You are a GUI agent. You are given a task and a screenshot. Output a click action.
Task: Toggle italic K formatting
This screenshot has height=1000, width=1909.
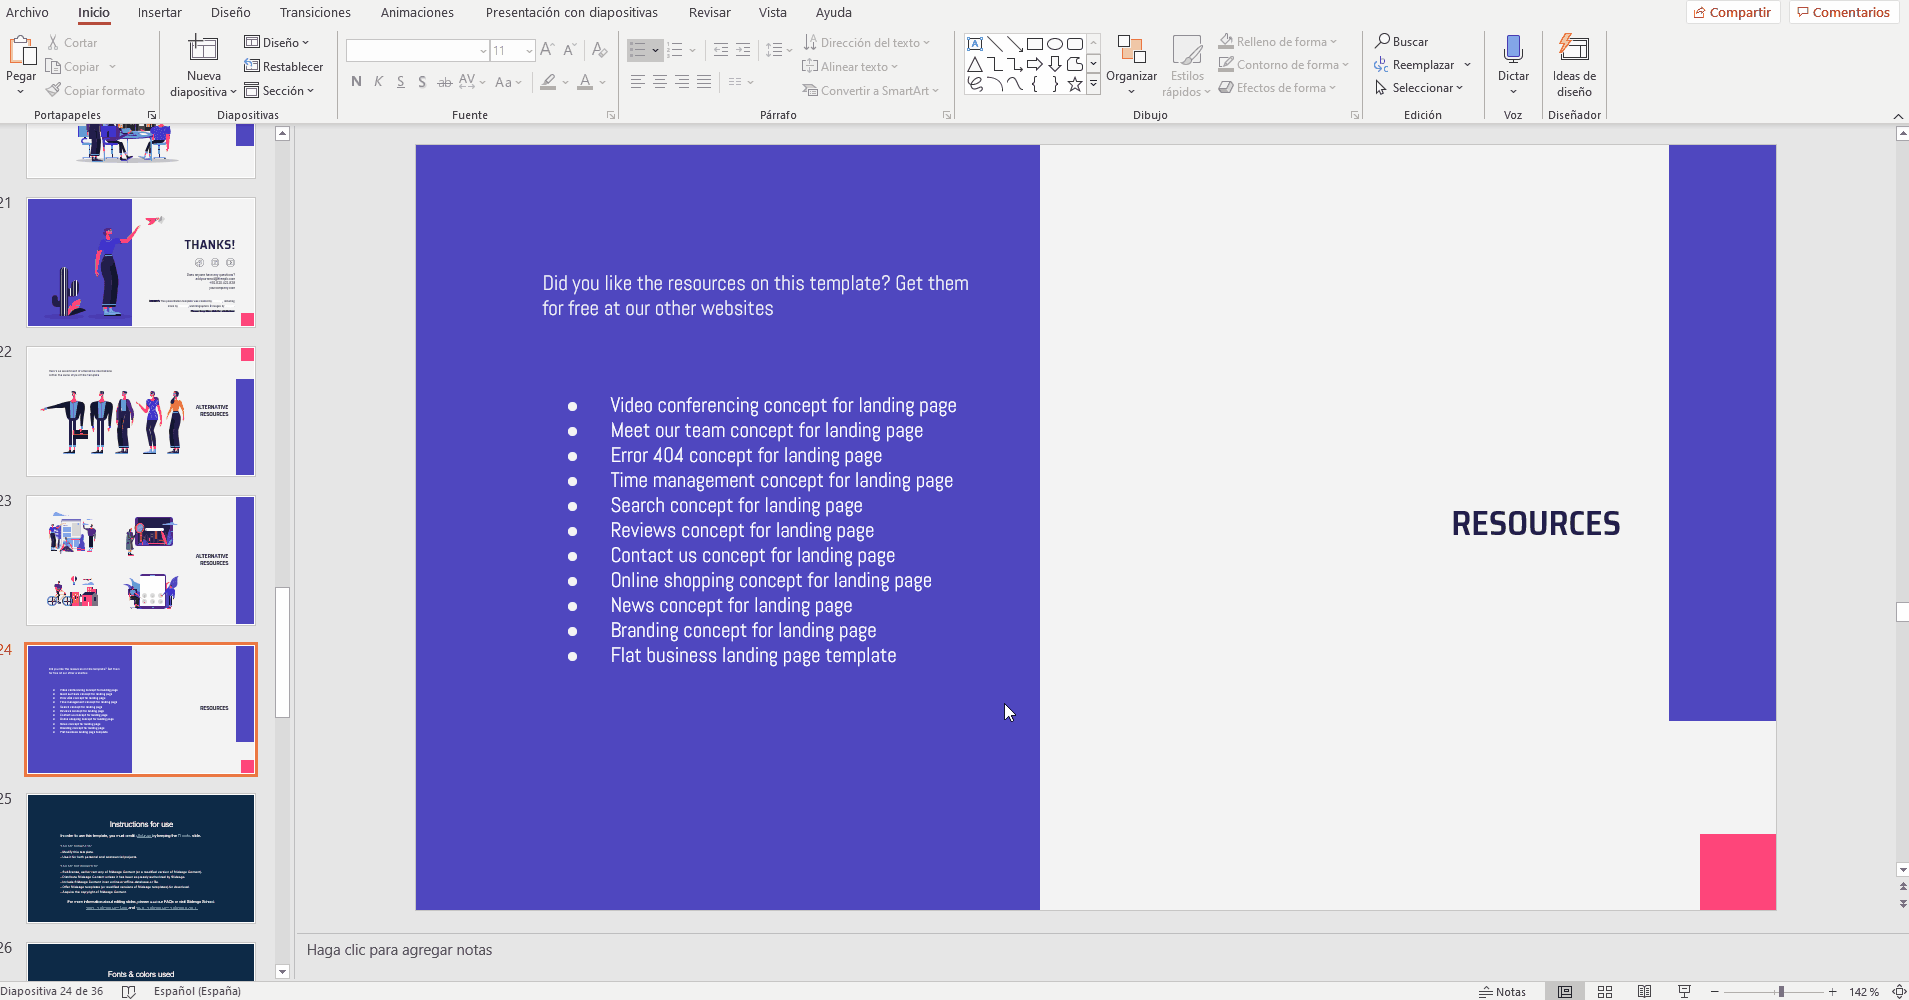(379, 82)
